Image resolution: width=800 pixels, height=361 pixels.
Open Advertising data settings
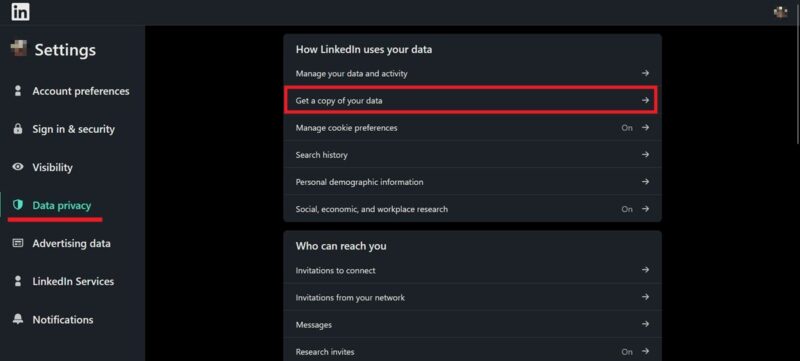[x=71, y=243]
